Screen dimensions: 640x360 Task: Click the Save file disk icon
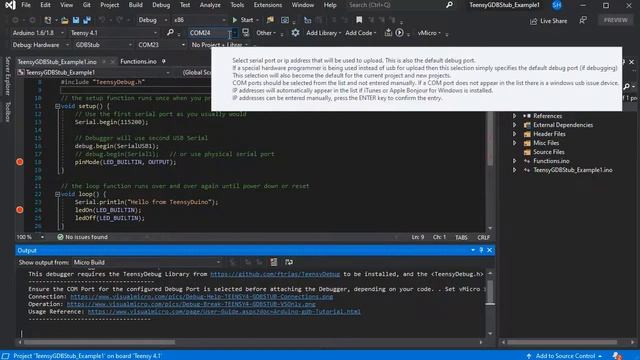coord(76,20)
